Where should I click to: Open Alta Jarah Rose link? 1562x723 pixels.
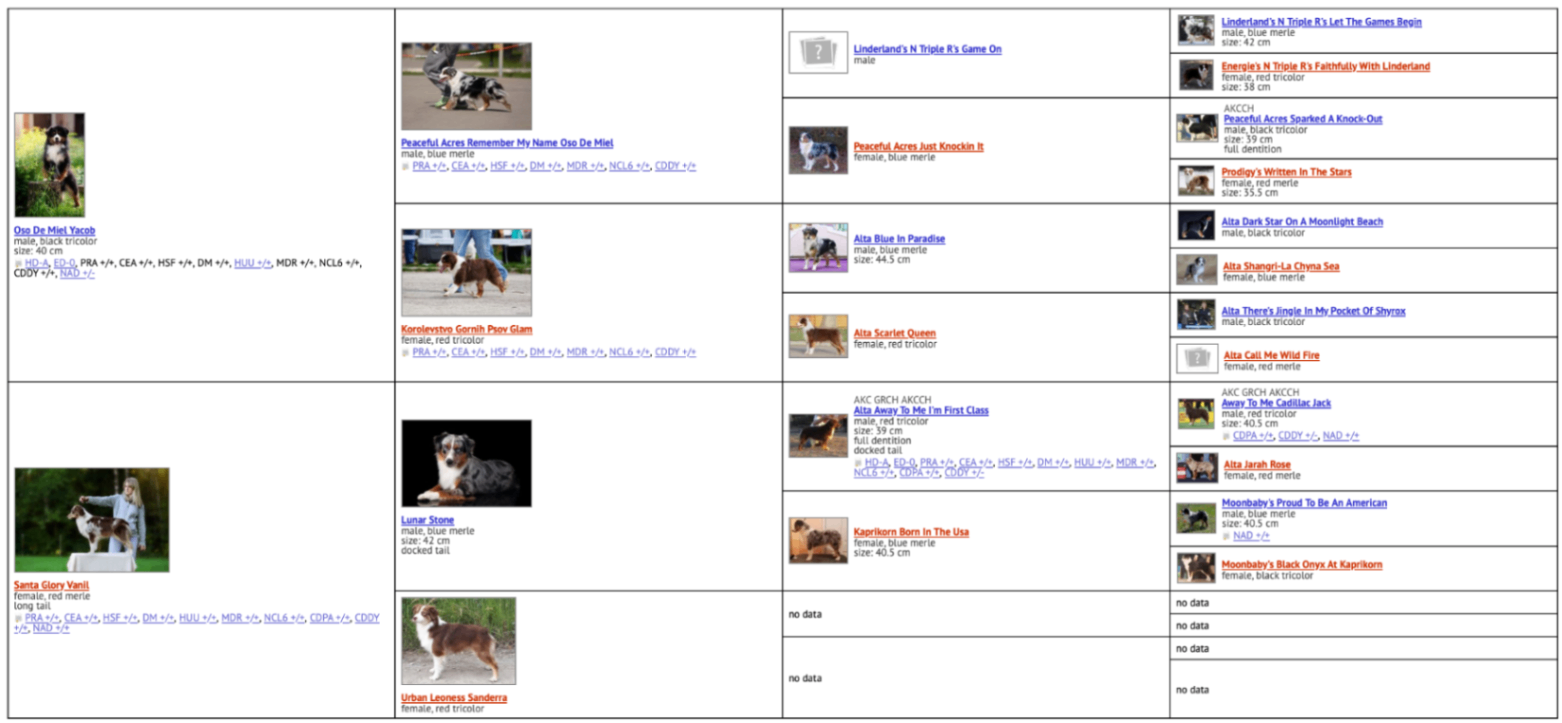click(x=1257, y=464)
